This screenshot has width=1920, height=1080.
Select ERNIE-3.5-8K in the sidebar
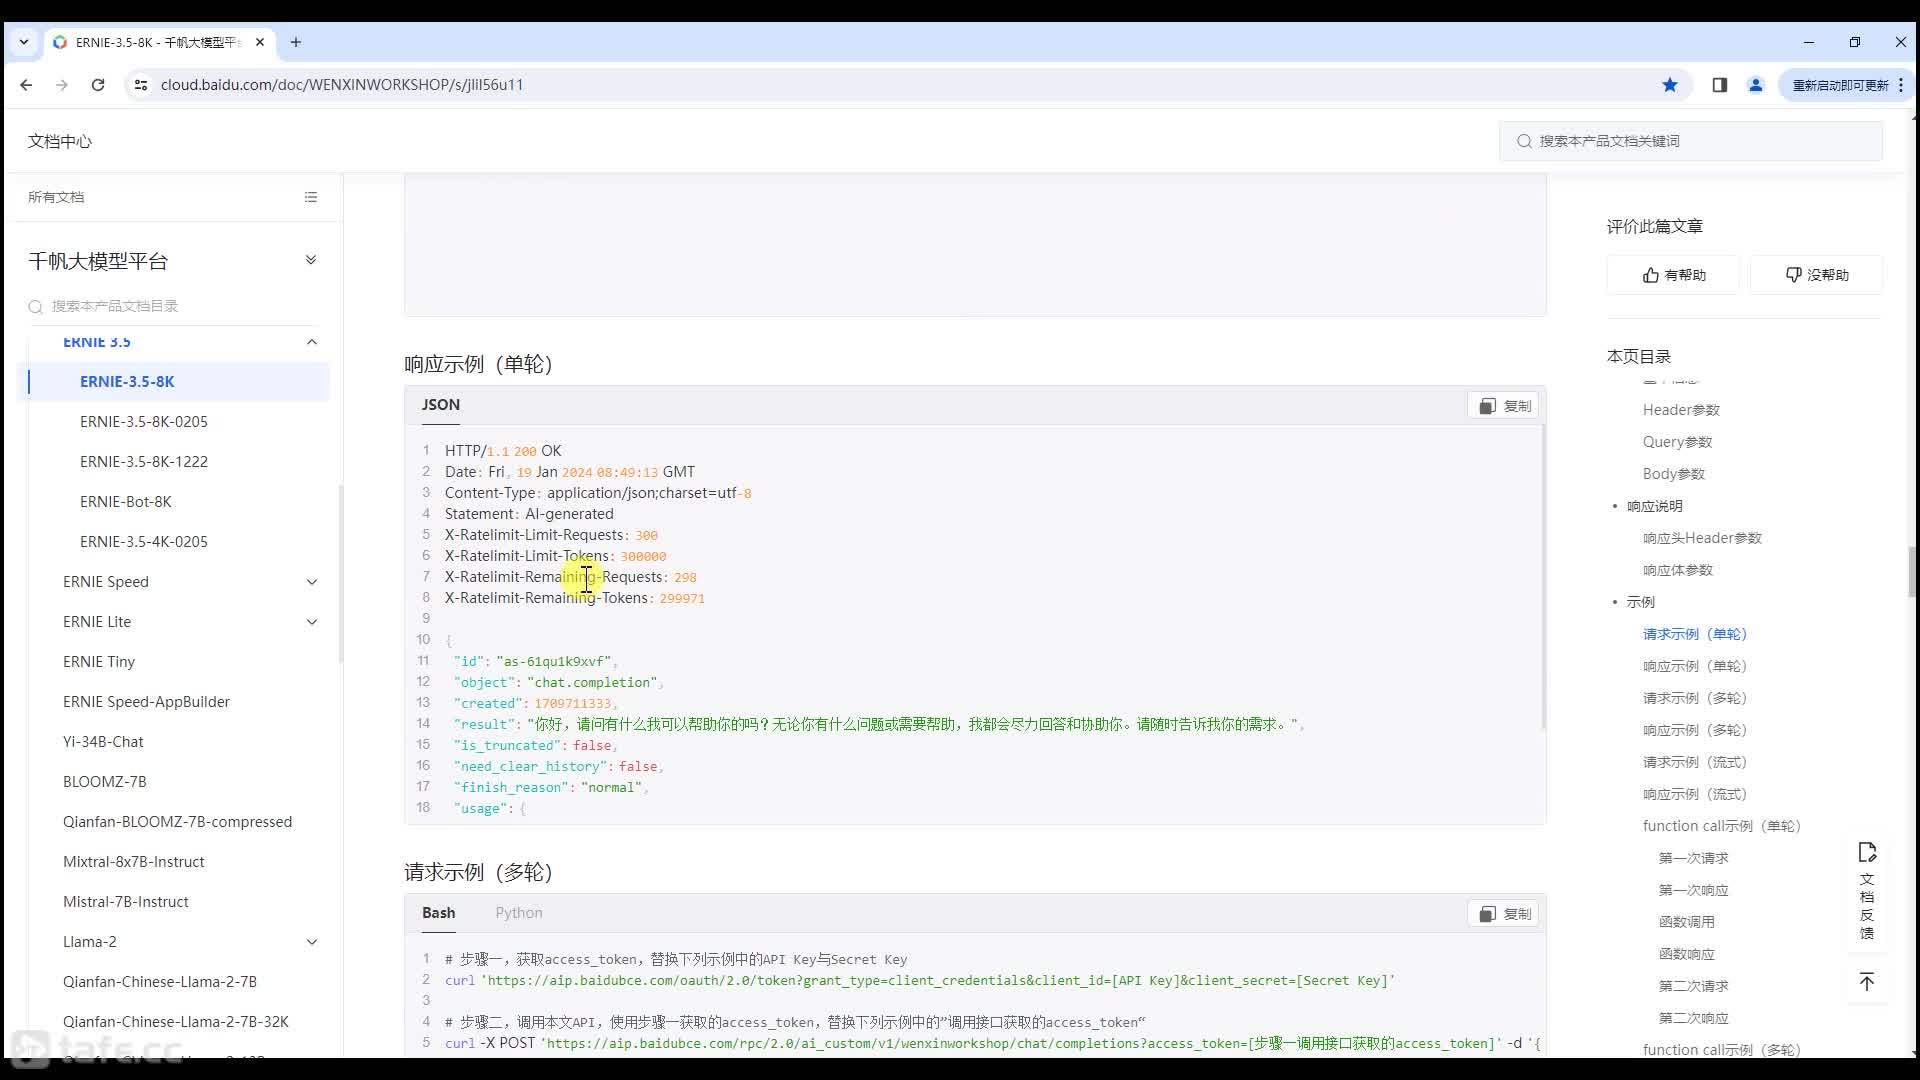tap(127, 381)
